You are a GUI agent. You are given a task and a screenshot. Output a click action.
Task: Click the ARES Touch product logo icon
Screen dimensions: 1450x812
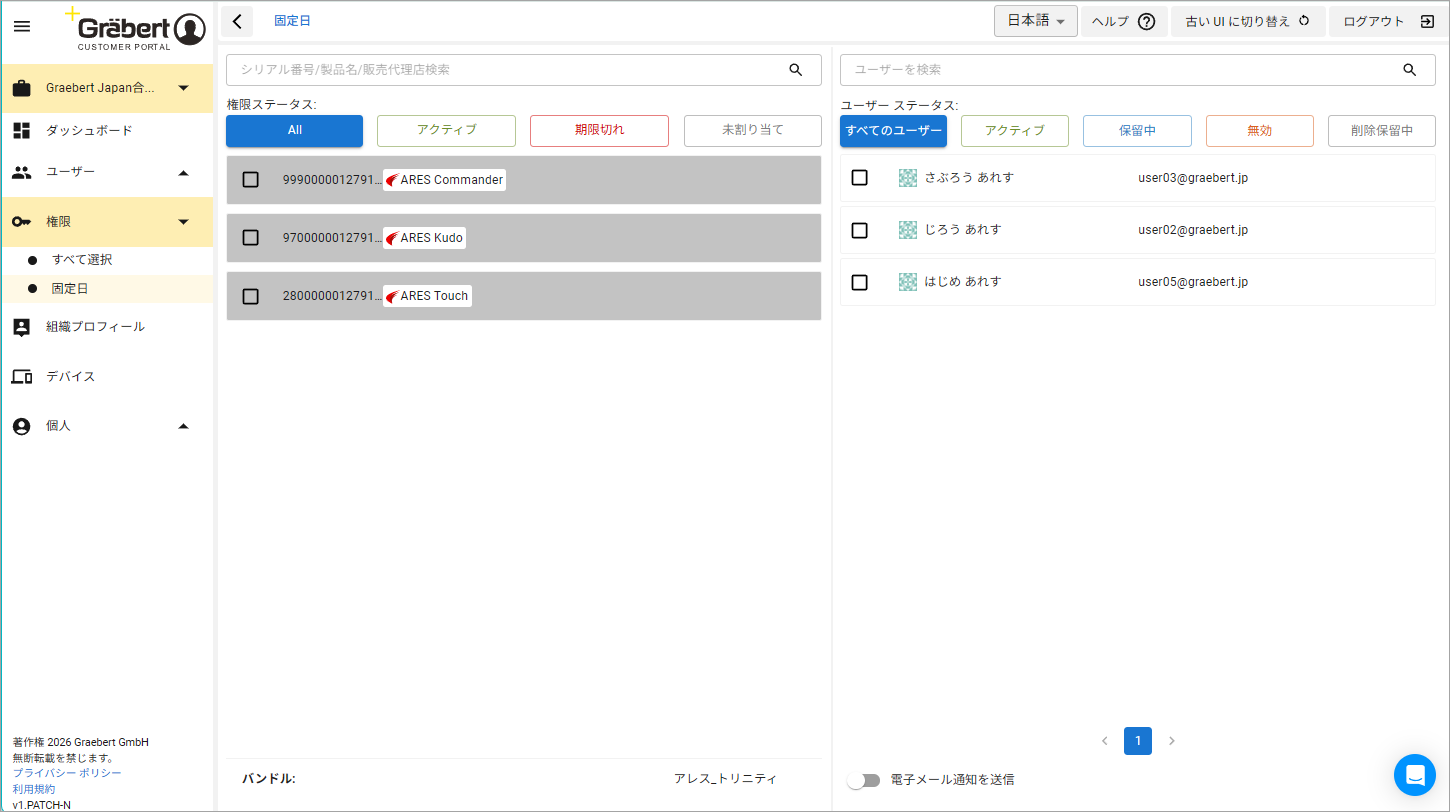point(392,296)
